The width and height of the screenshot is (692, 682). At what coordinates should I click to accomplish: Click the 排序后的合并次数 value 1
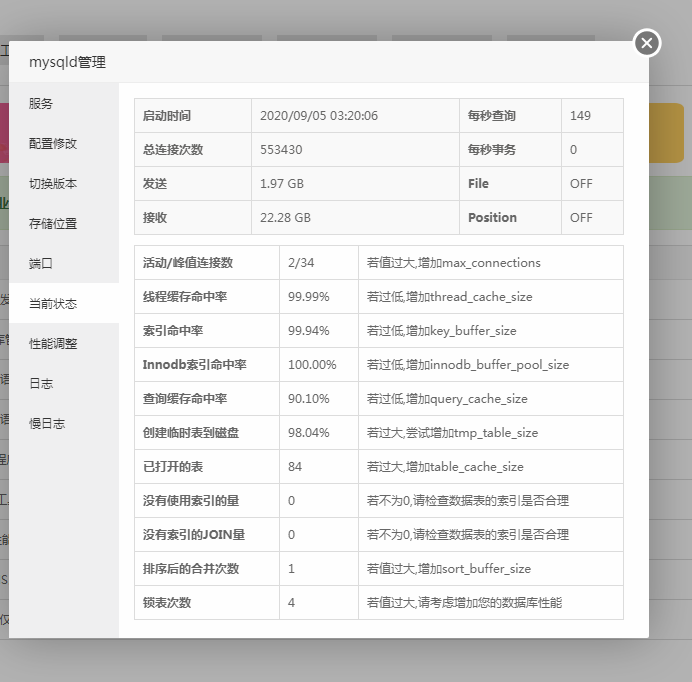[x=291, y=569]
